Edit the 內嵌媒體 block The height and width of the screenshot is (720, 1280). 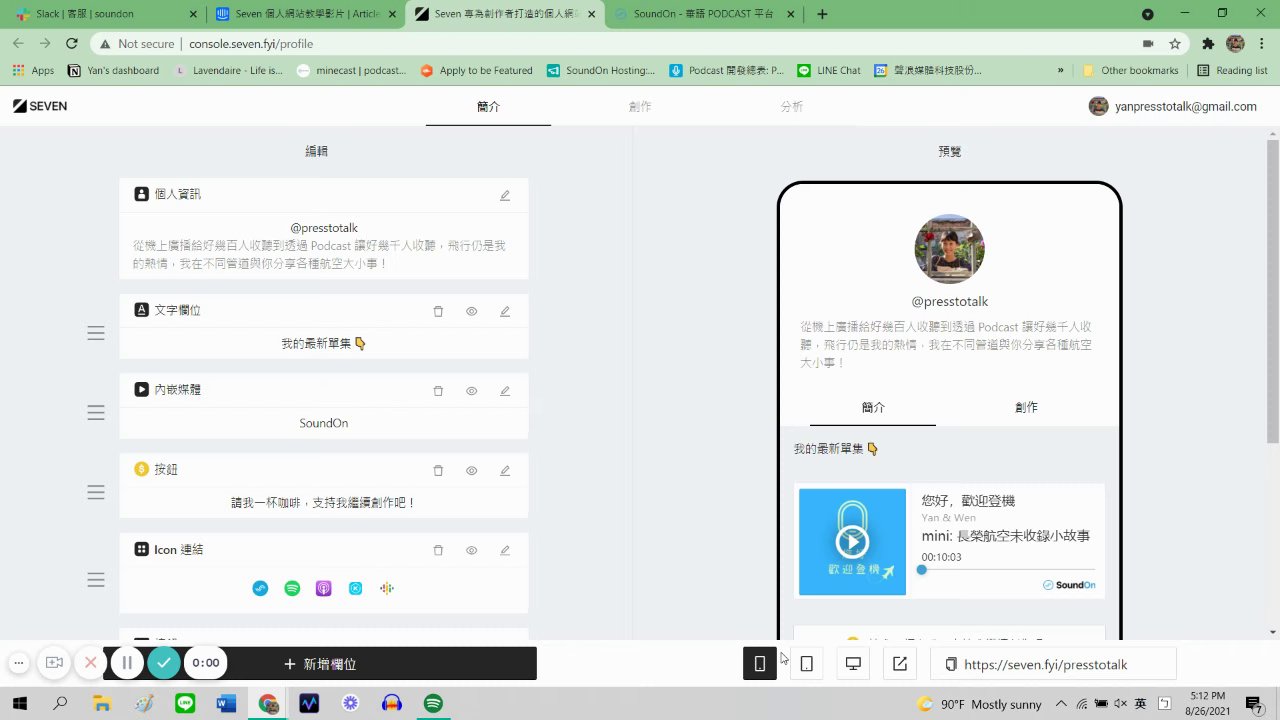(505, 390)
